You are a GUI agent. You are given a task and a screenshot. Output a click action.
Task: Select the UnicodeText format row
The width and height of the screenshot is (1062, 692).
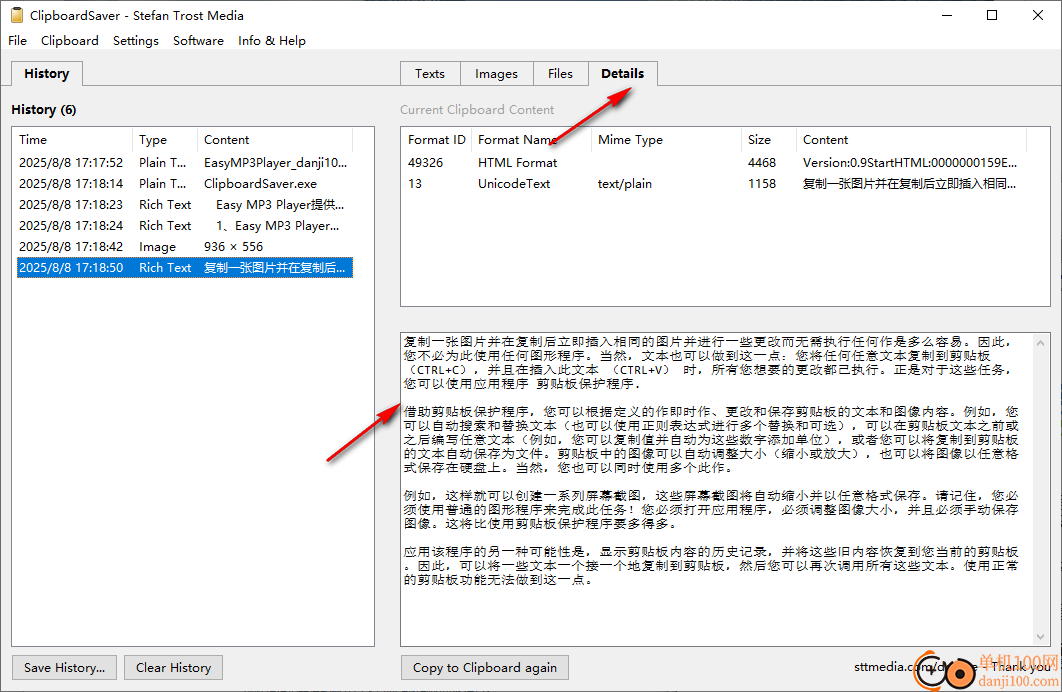(715, 183)
